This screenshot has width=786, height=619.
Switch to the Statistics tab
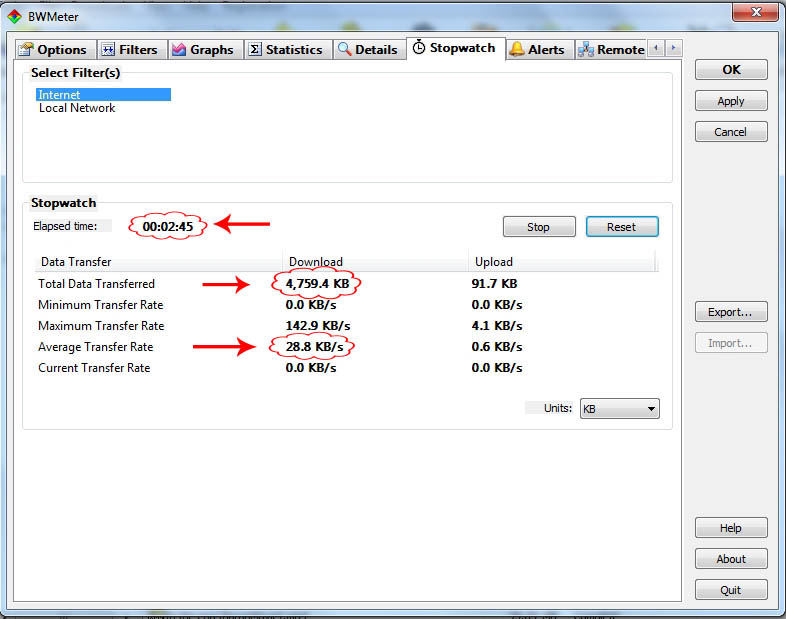click(288, 50)
